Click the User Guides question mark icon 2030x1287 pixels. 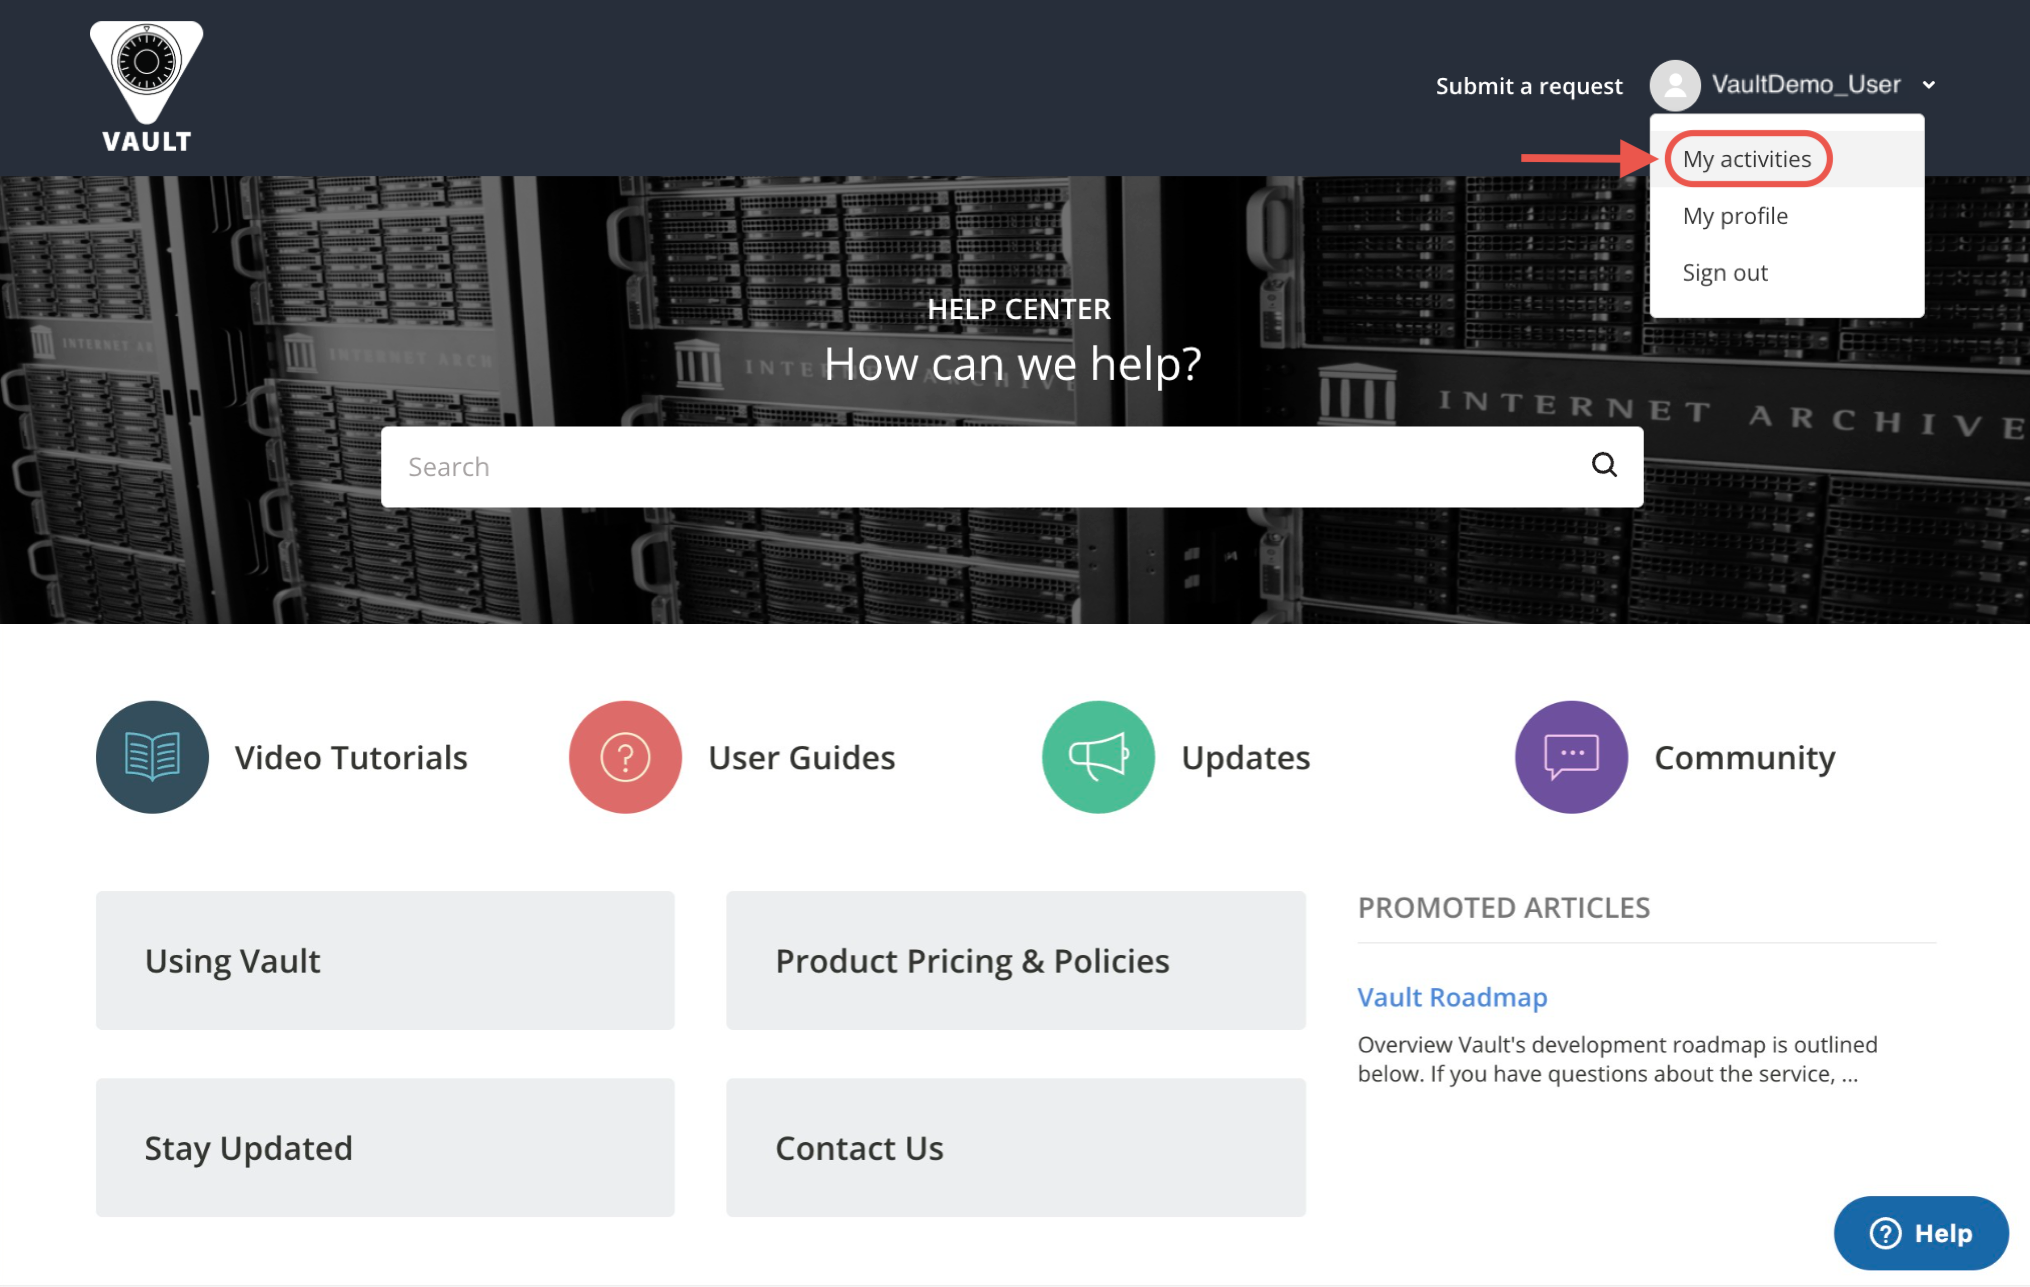625,757
